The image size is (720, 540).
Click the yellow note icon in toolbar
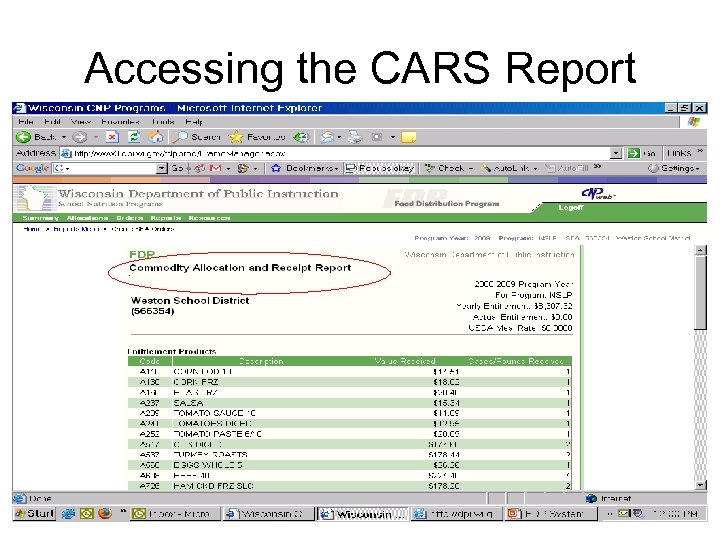(408, 137)
